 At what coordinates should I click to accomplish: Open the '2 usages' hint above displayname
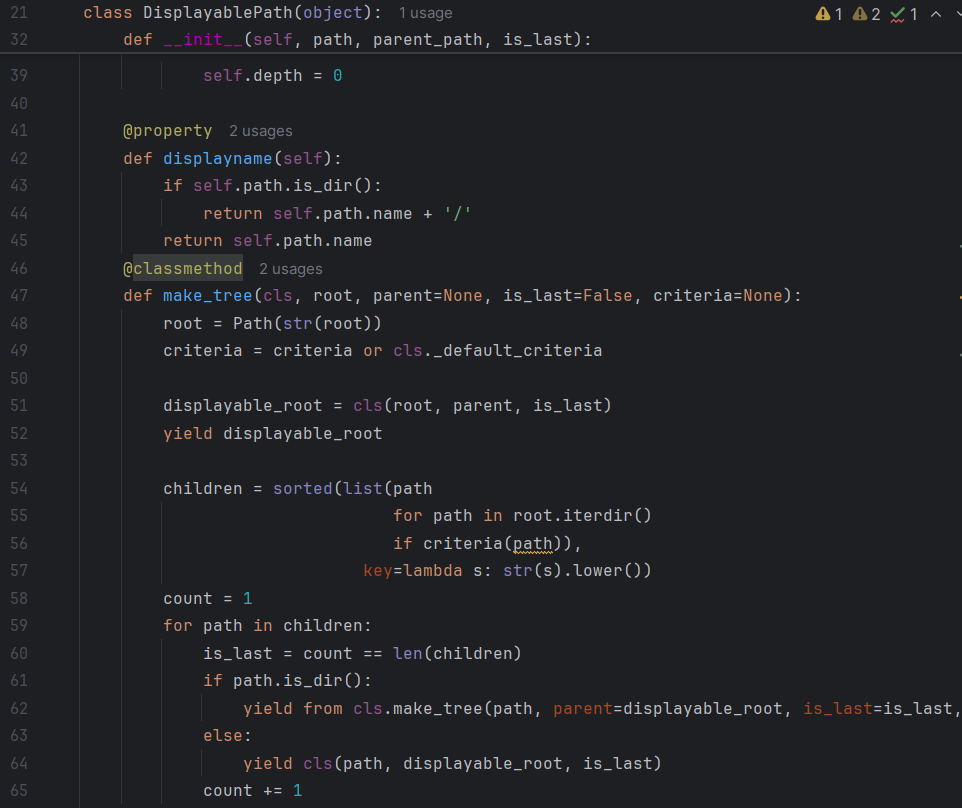tap(260, 130)
